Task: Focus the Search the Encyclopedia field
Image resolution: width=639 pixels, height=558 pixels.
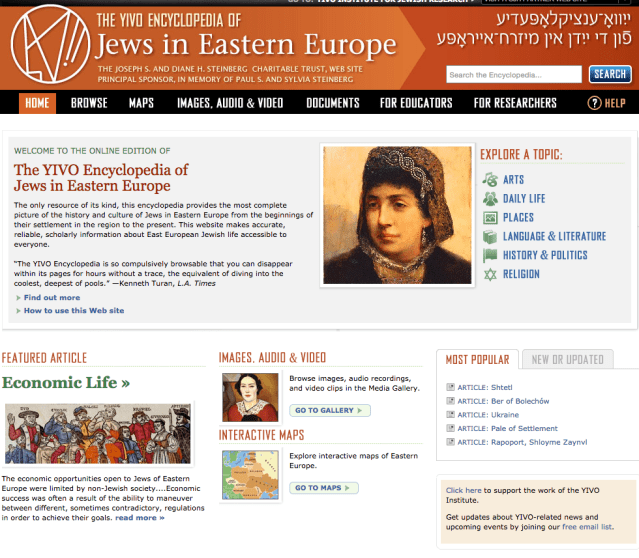Action: pos(513,75)
